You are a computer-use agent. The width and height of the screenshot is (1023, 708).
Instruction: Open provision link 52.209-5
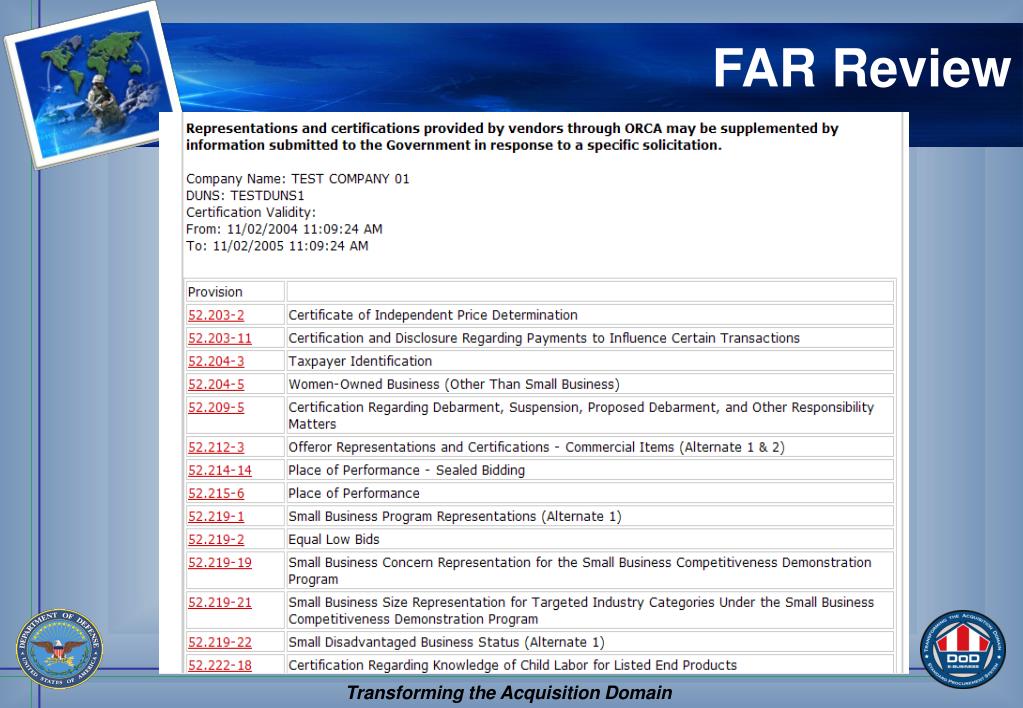(x=216, y=407)
